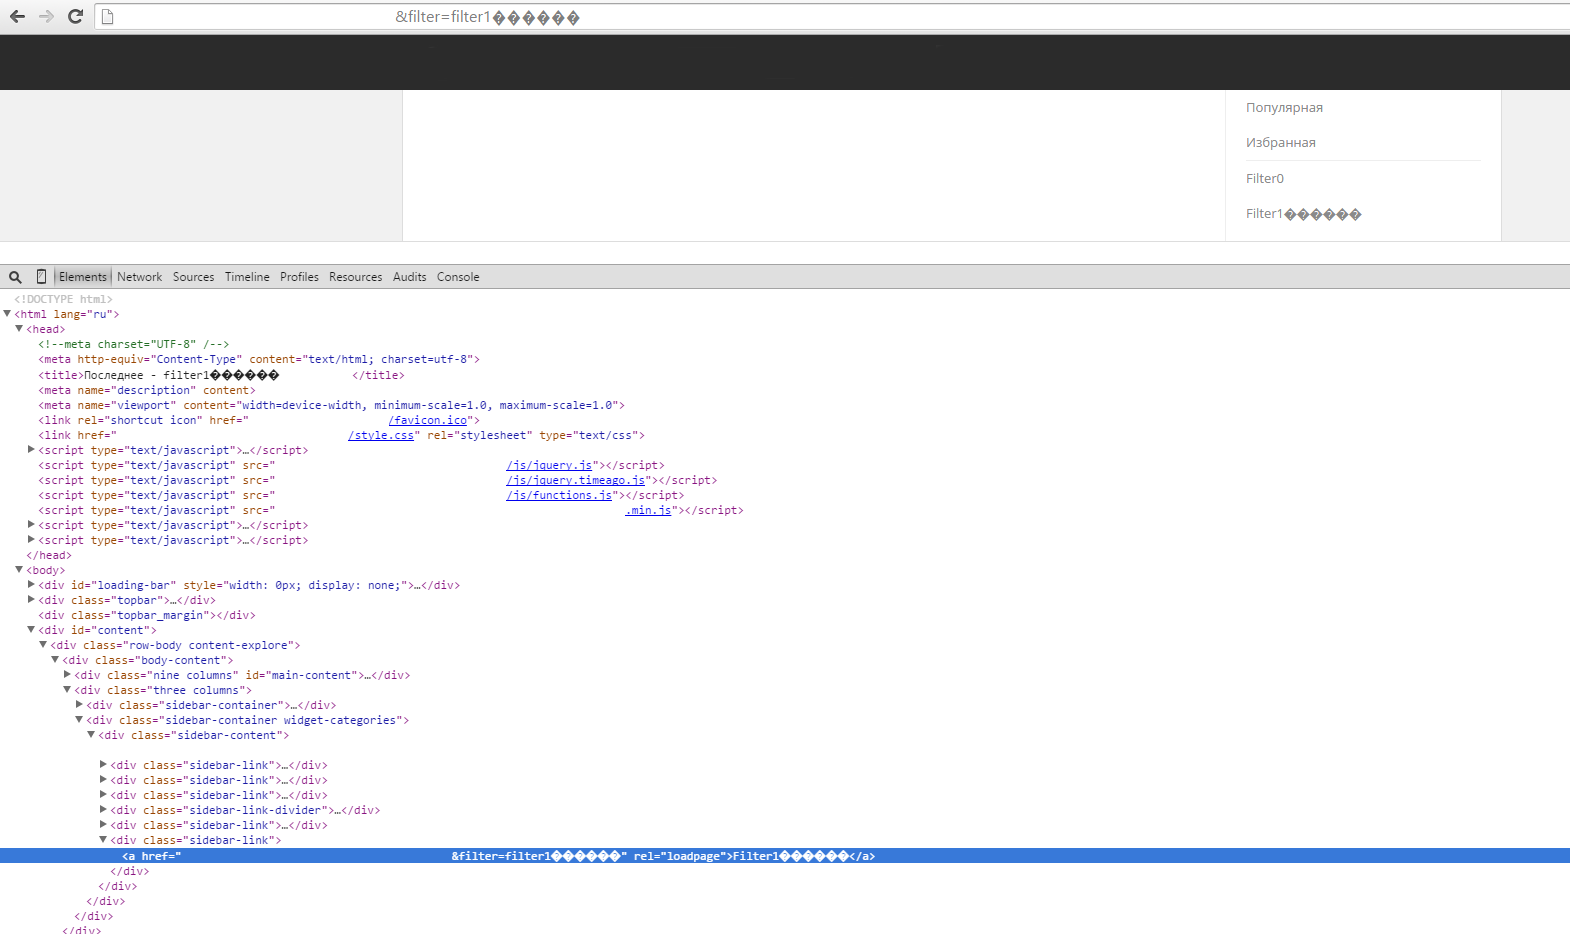This screenshot has height=934, width=1570.
Task: Switch to the Elements tab
Action: (83, 277)
